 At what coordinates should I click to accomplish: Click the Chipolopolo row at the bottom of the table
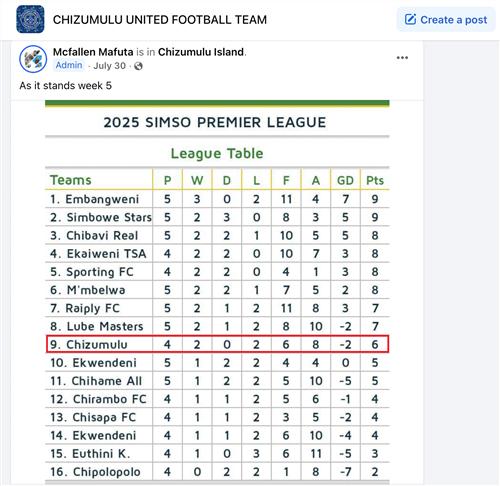click(217, 472)
